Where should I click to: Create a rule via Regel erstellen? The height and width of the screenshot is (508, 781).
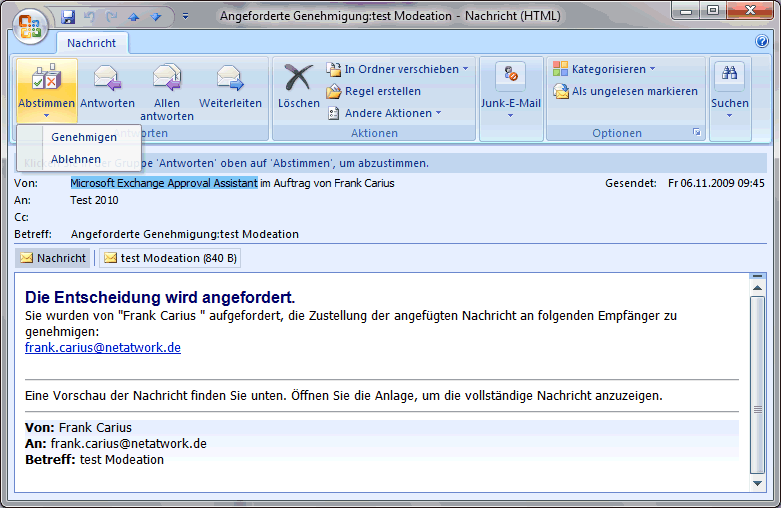click(x=374, y=91)
